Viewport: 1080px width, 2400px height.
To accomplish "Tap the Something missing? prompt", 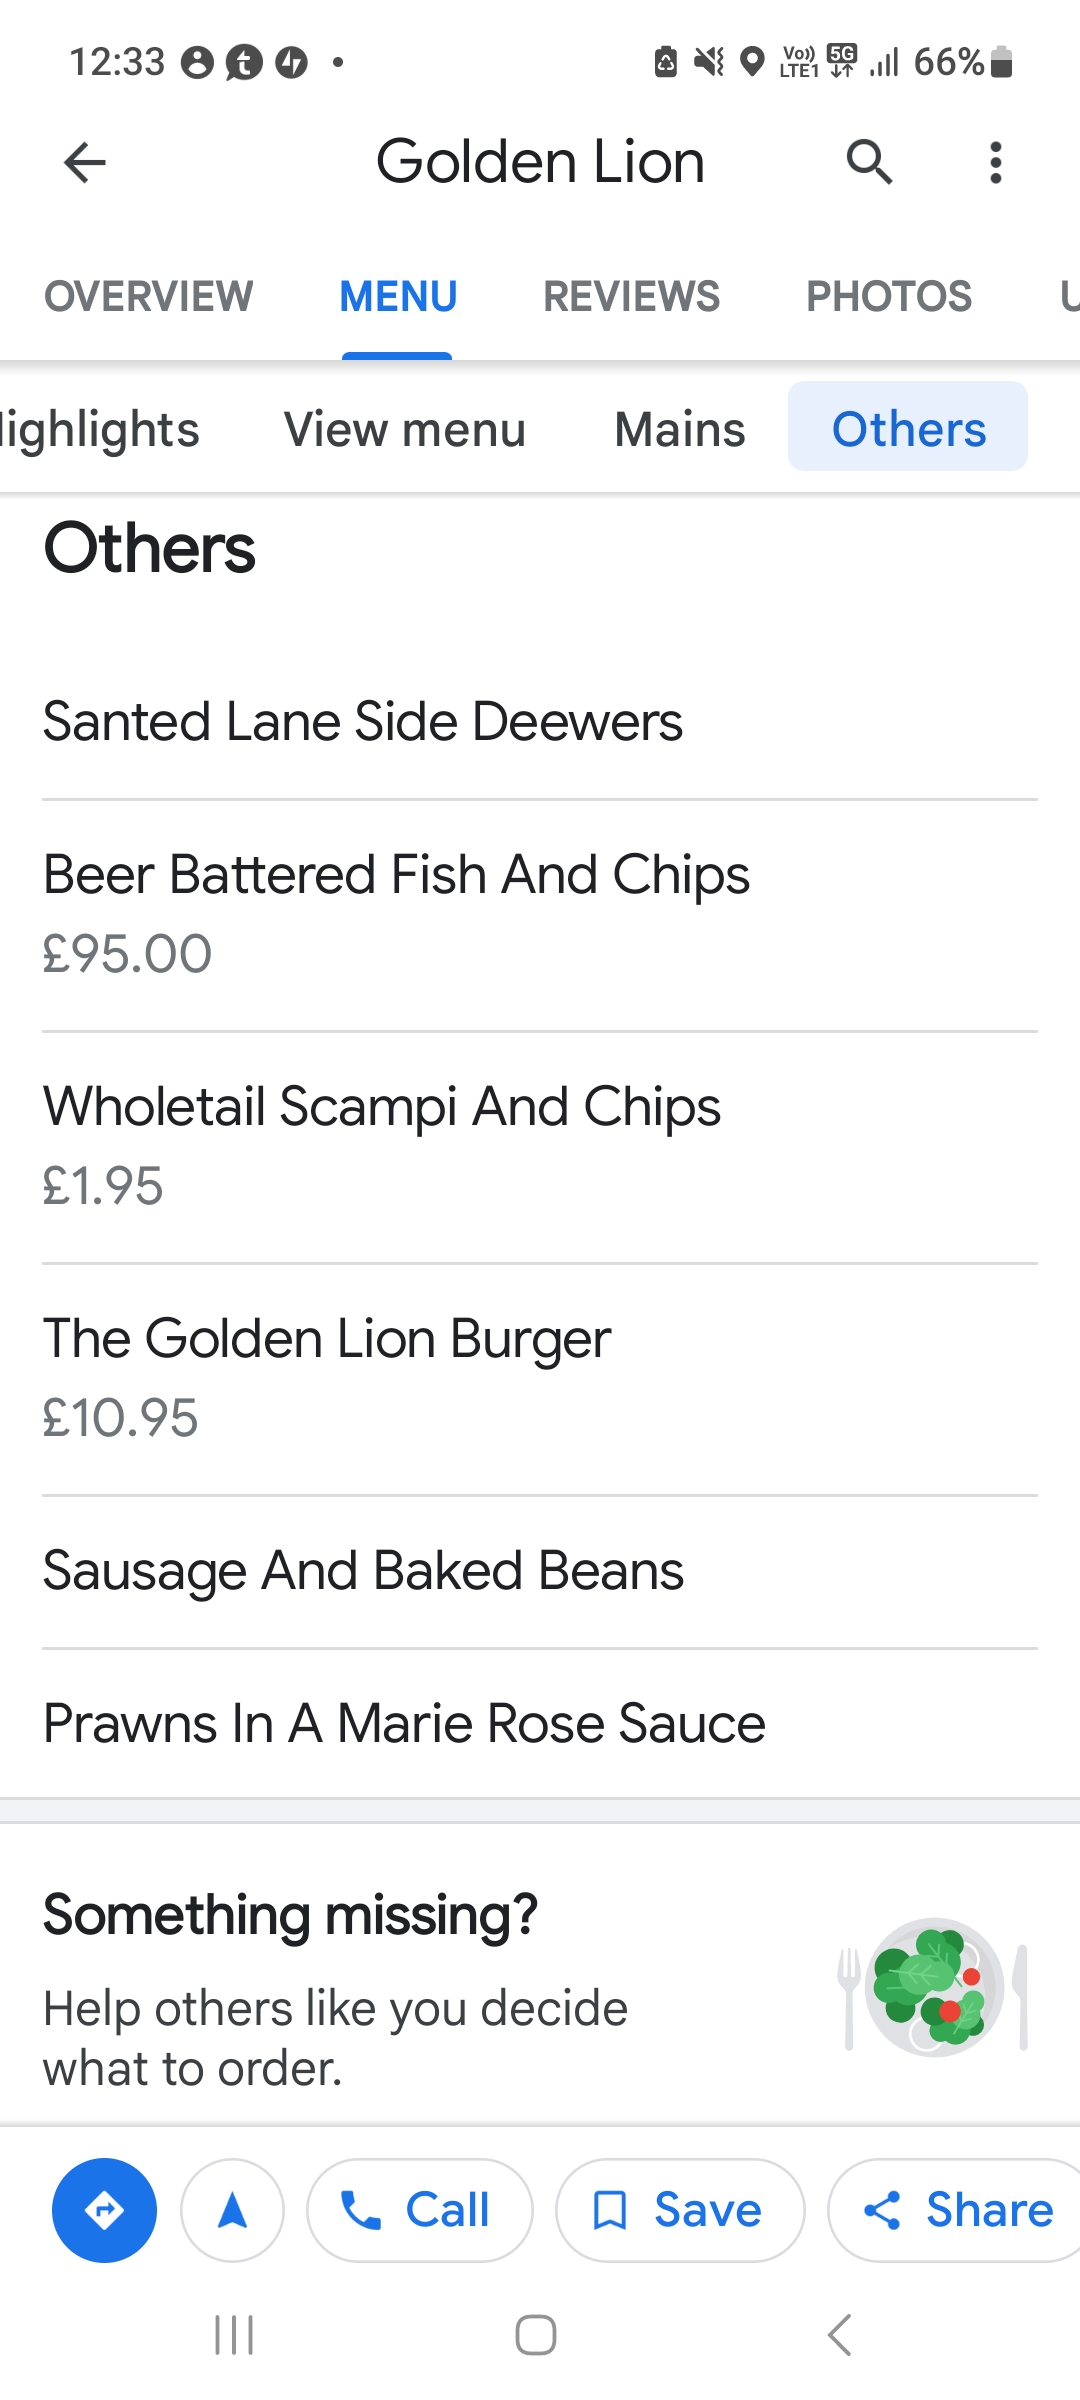I will 291,1915.
